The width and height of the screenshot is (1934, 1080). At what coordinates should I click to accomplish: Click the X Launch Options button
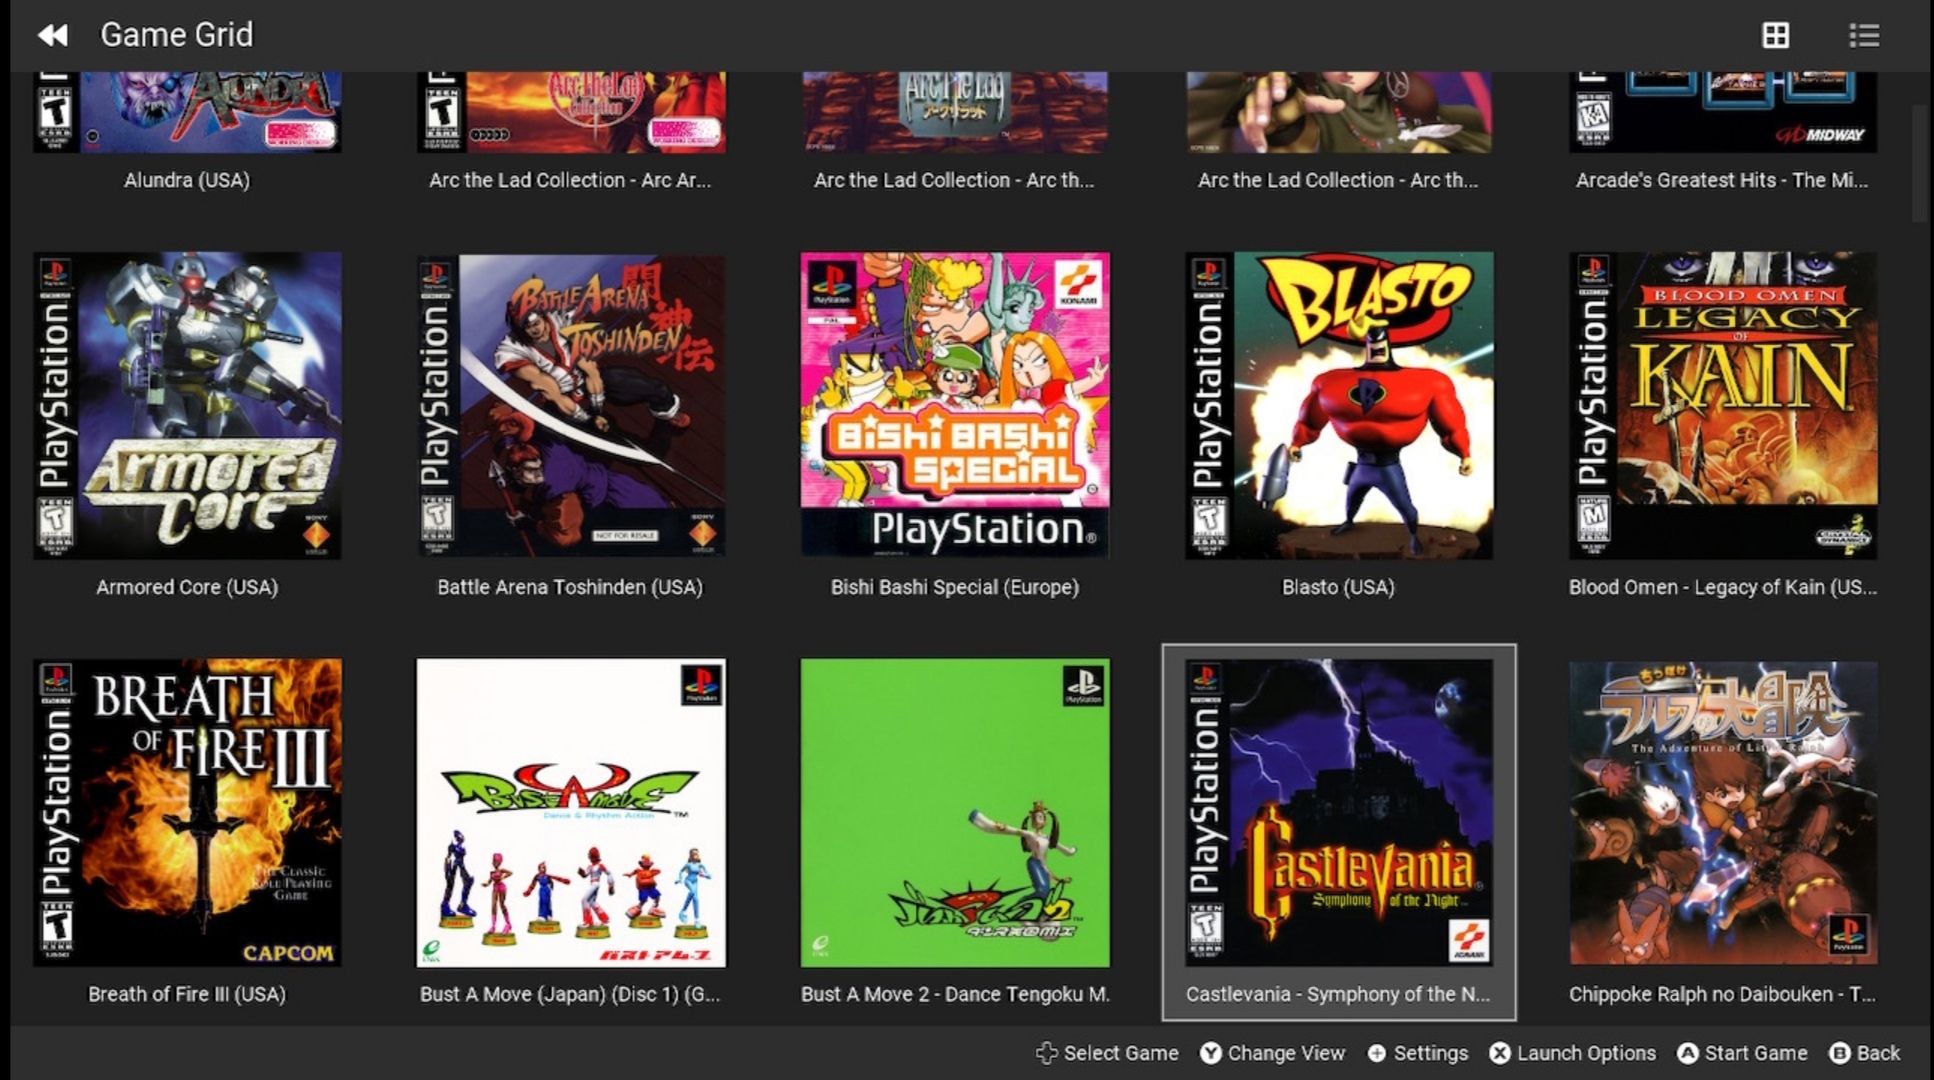[1572, 1053]
